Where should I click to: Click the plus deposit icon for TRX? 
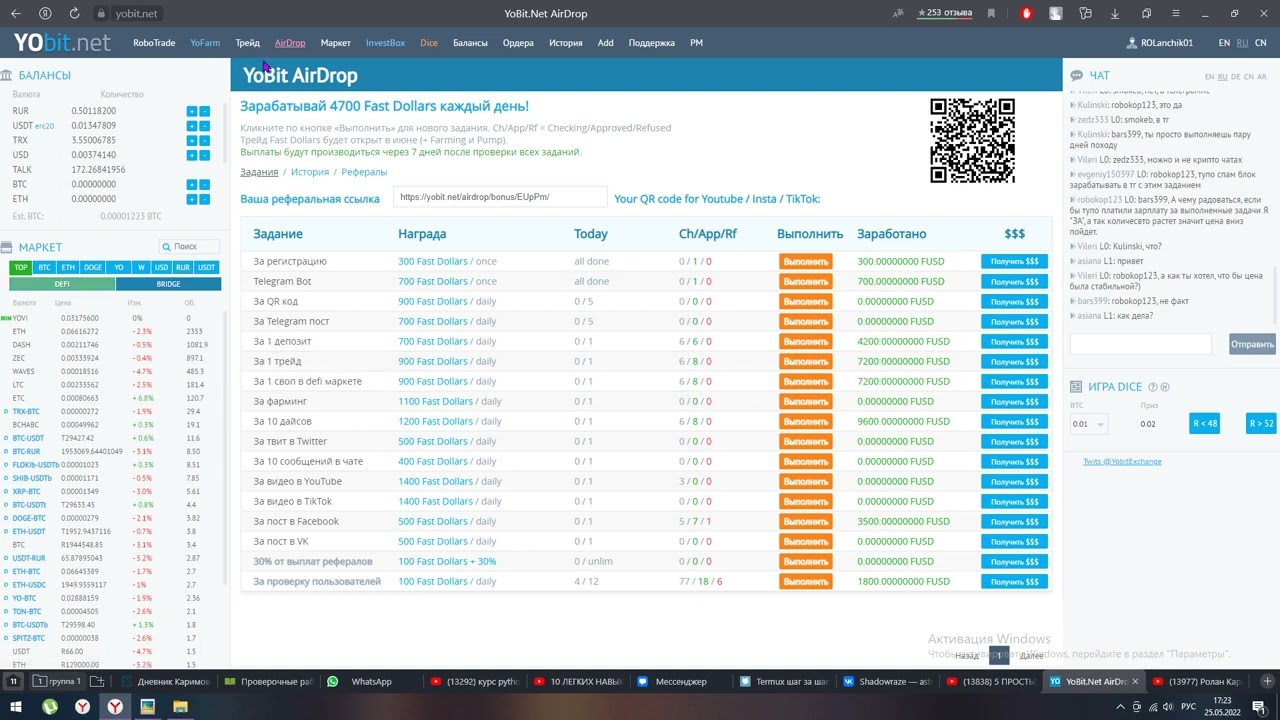tap(192, 141)
